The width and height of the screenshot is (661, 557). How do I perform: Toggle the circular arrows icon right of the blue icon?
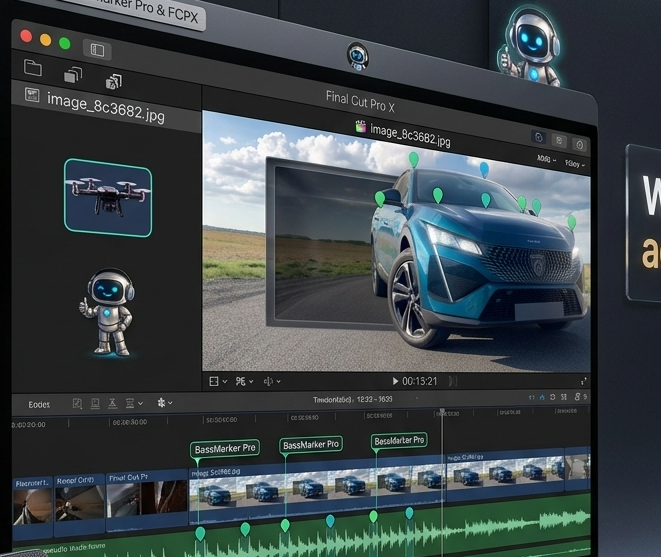coord(553,397)
